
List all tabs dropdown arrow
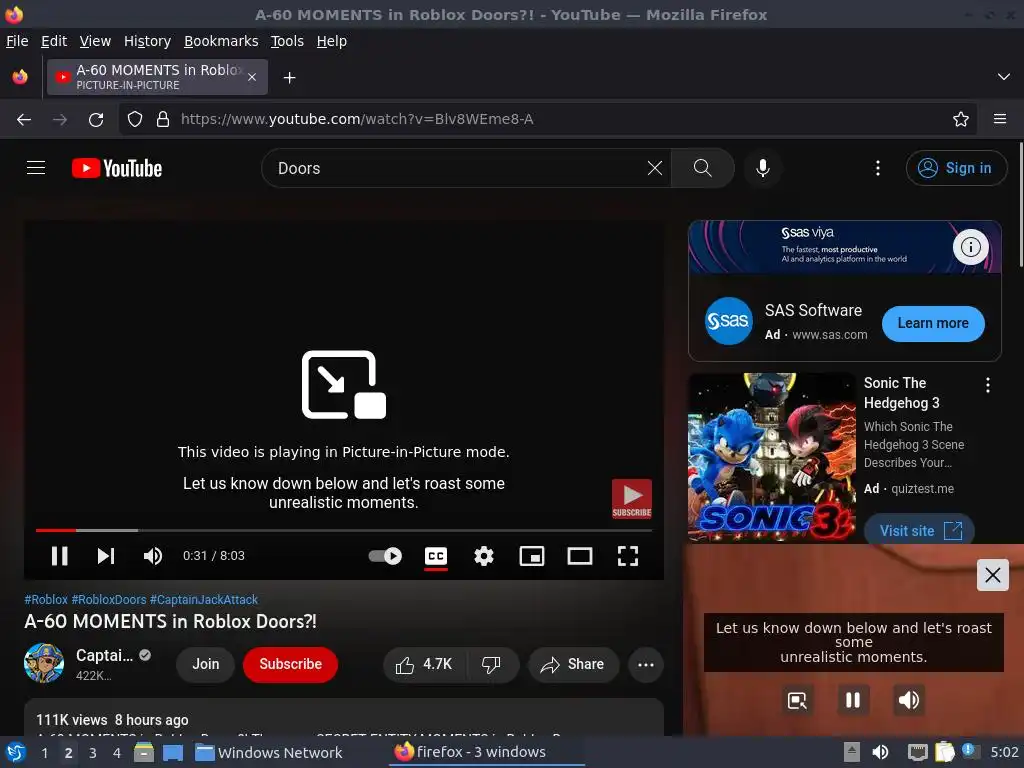1004,77
